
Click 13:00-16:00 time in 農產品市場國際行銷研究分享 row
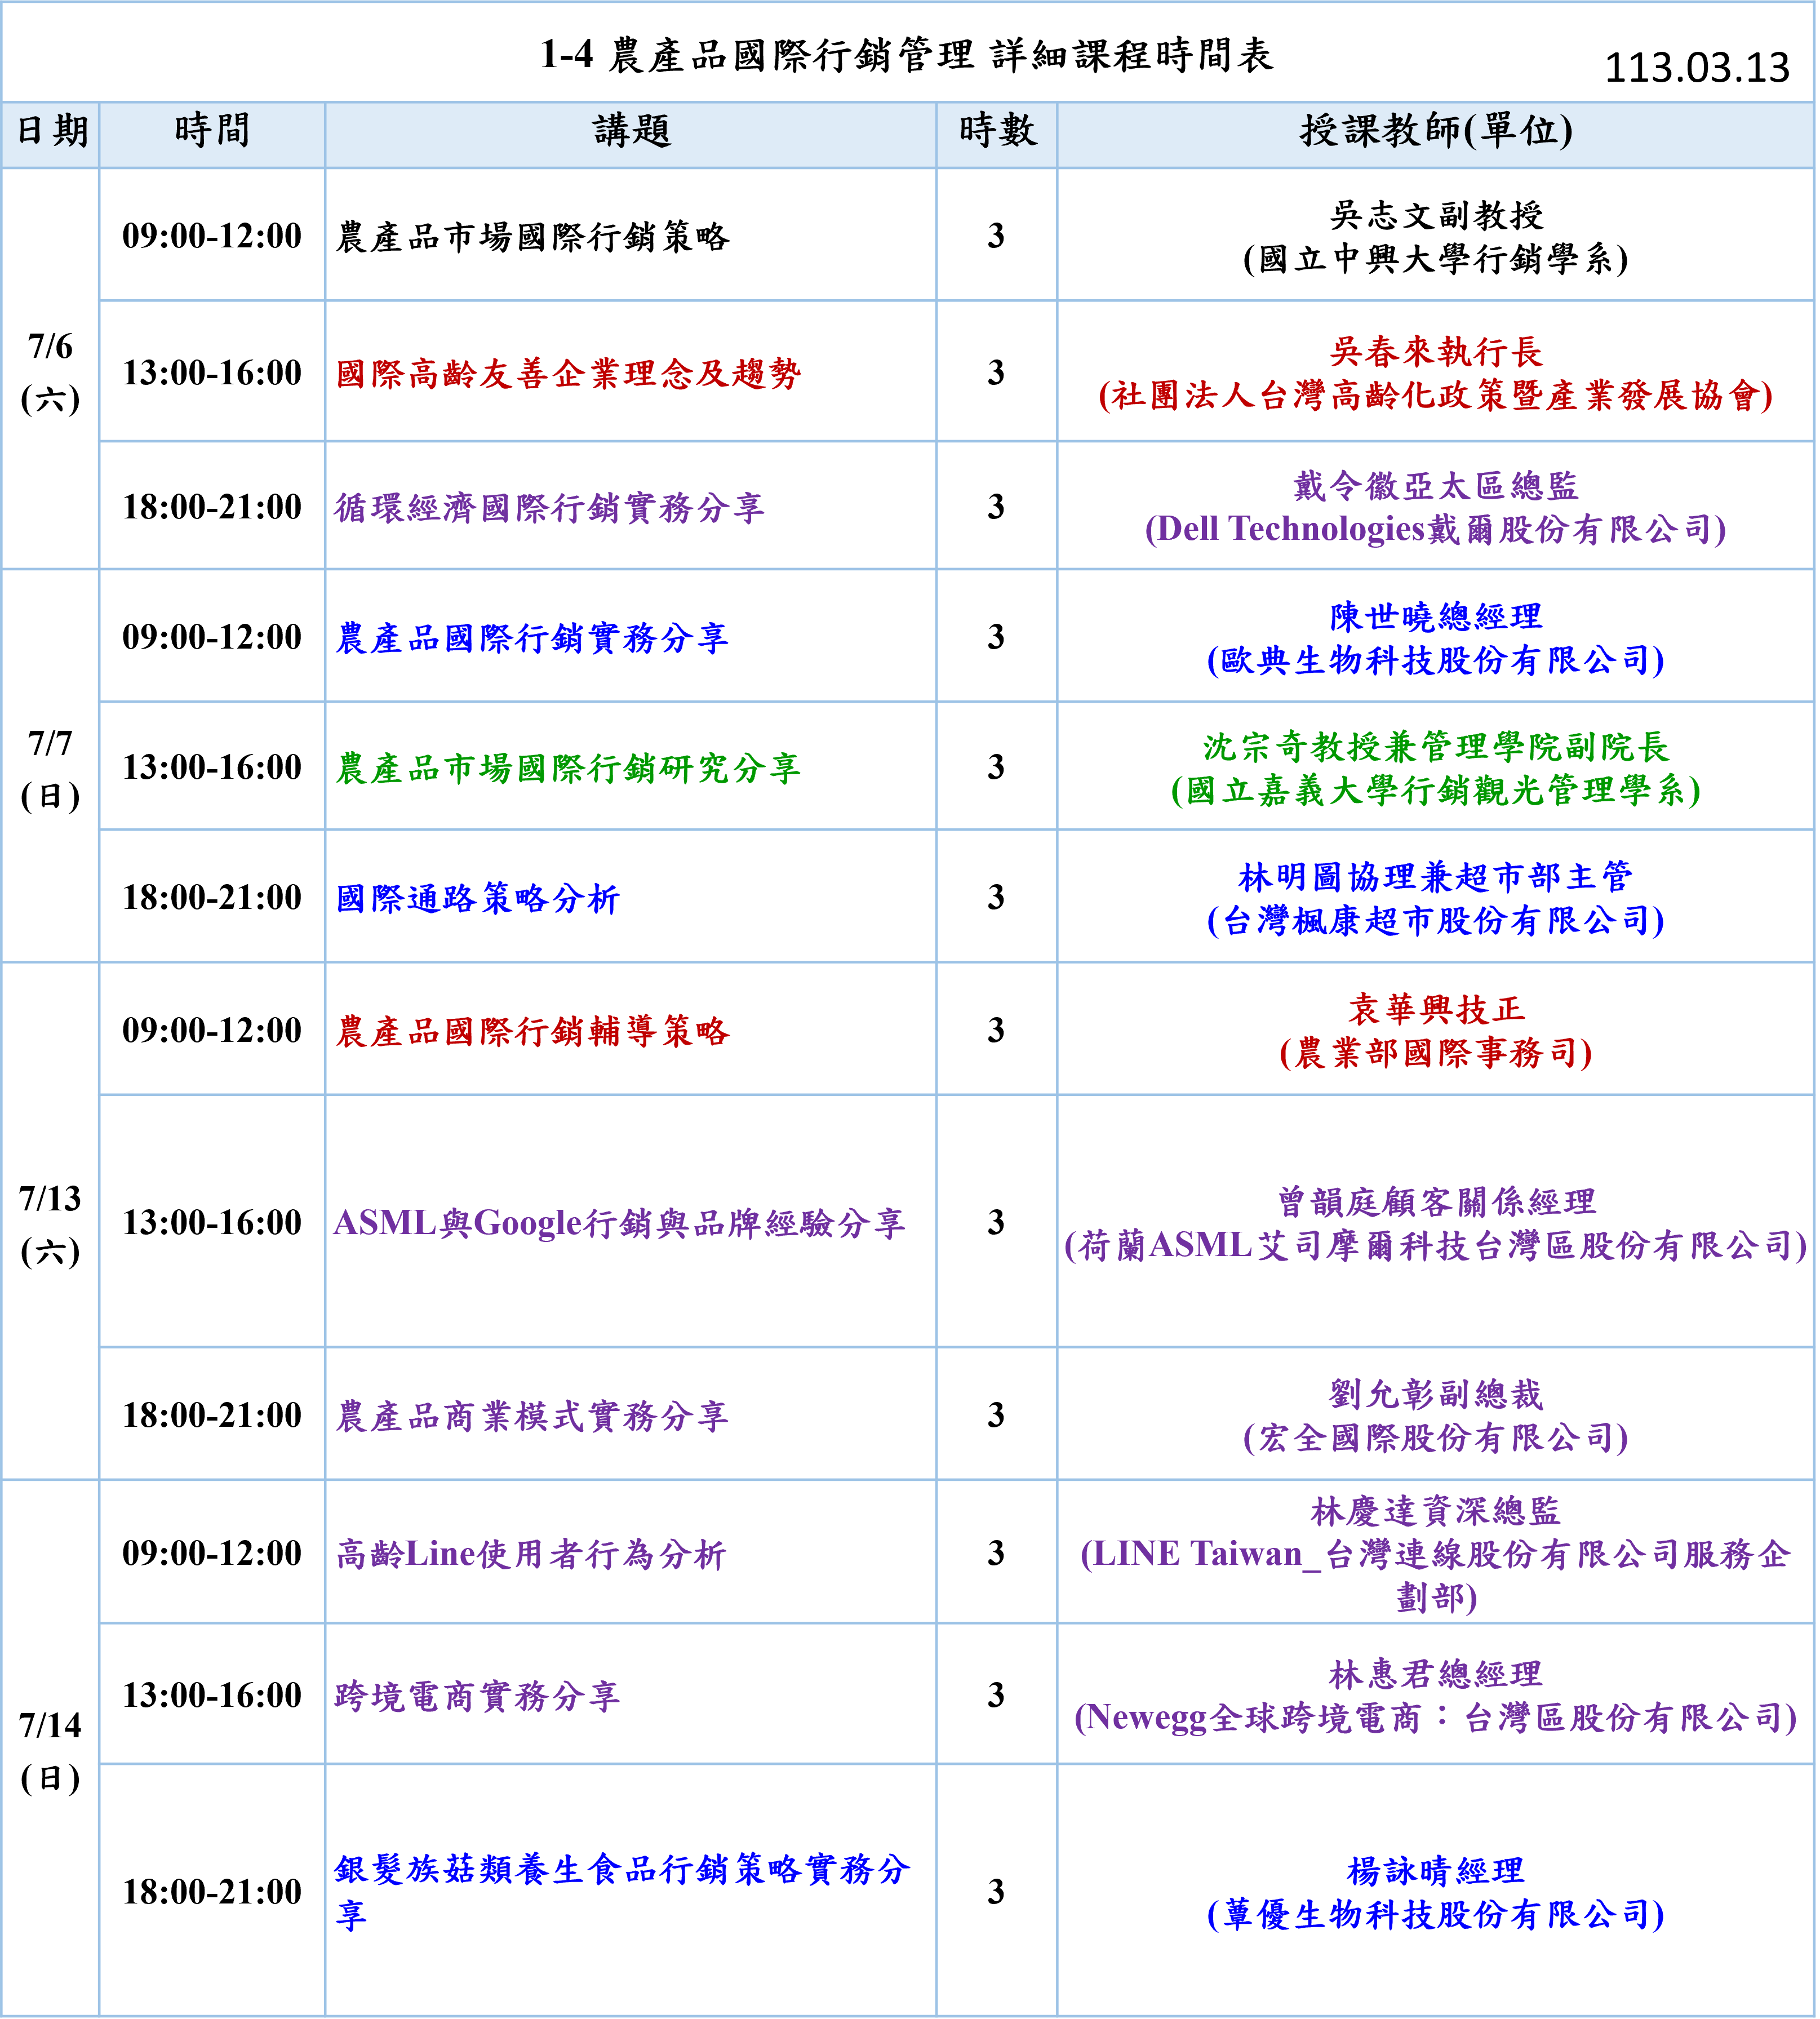(212, 768)
